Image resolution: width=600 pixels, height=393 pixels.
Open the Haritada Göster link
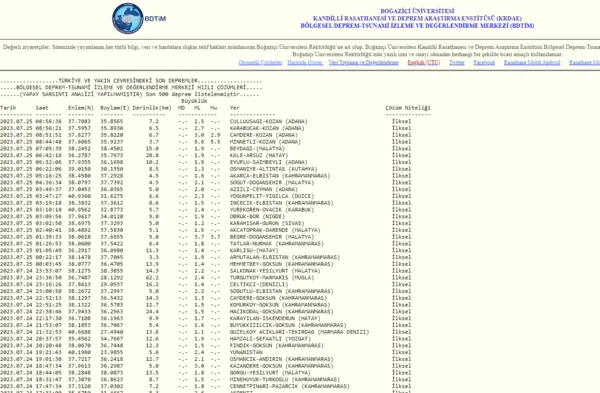point(305,62)
